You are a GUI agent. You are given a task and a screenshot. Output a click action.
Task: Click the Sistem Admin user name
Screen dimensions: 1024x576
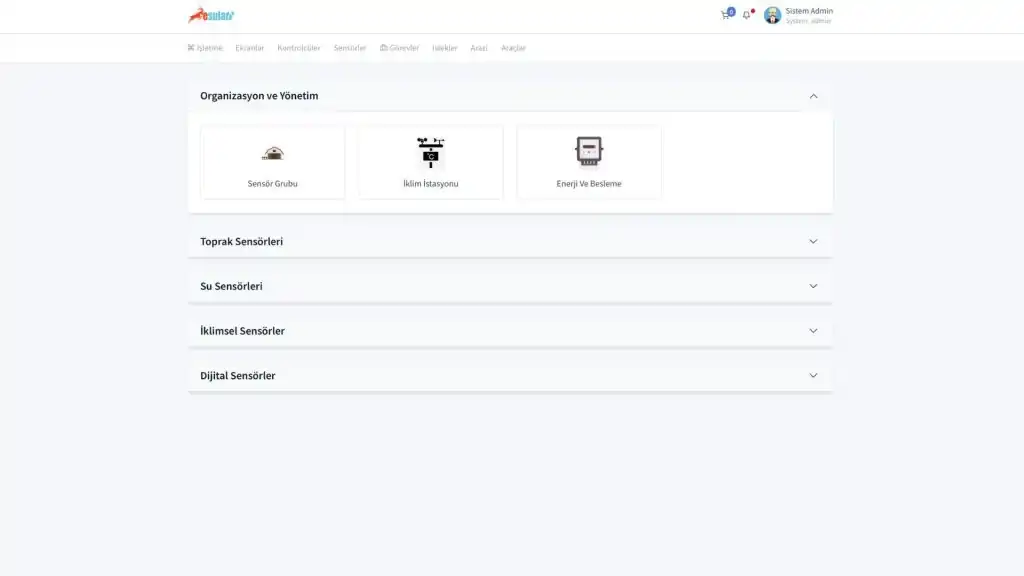click(809, 11)
